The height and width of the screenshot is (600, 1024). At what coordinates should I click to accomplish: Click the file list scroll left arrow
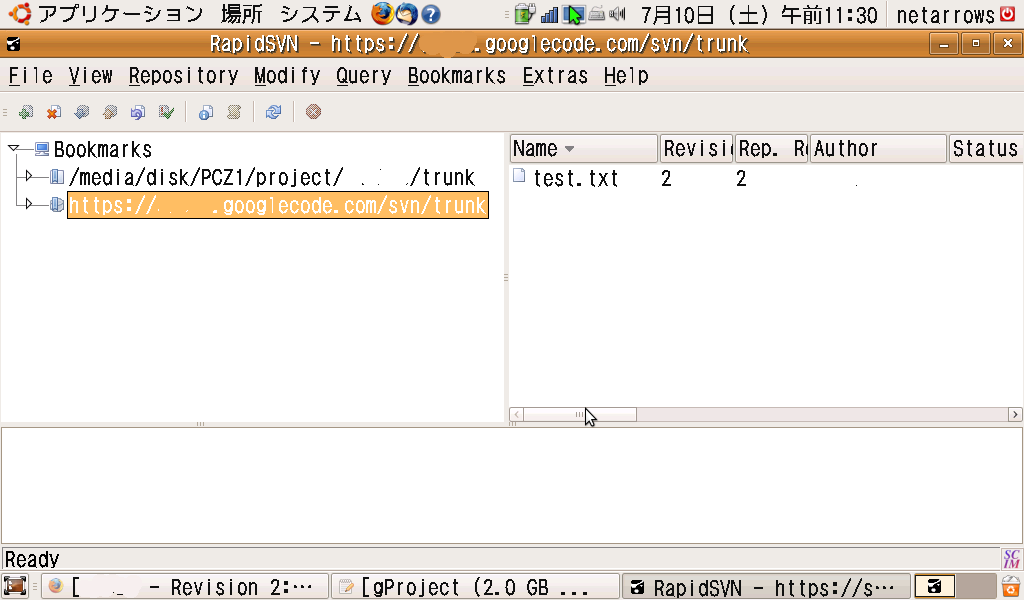point(516,415)
